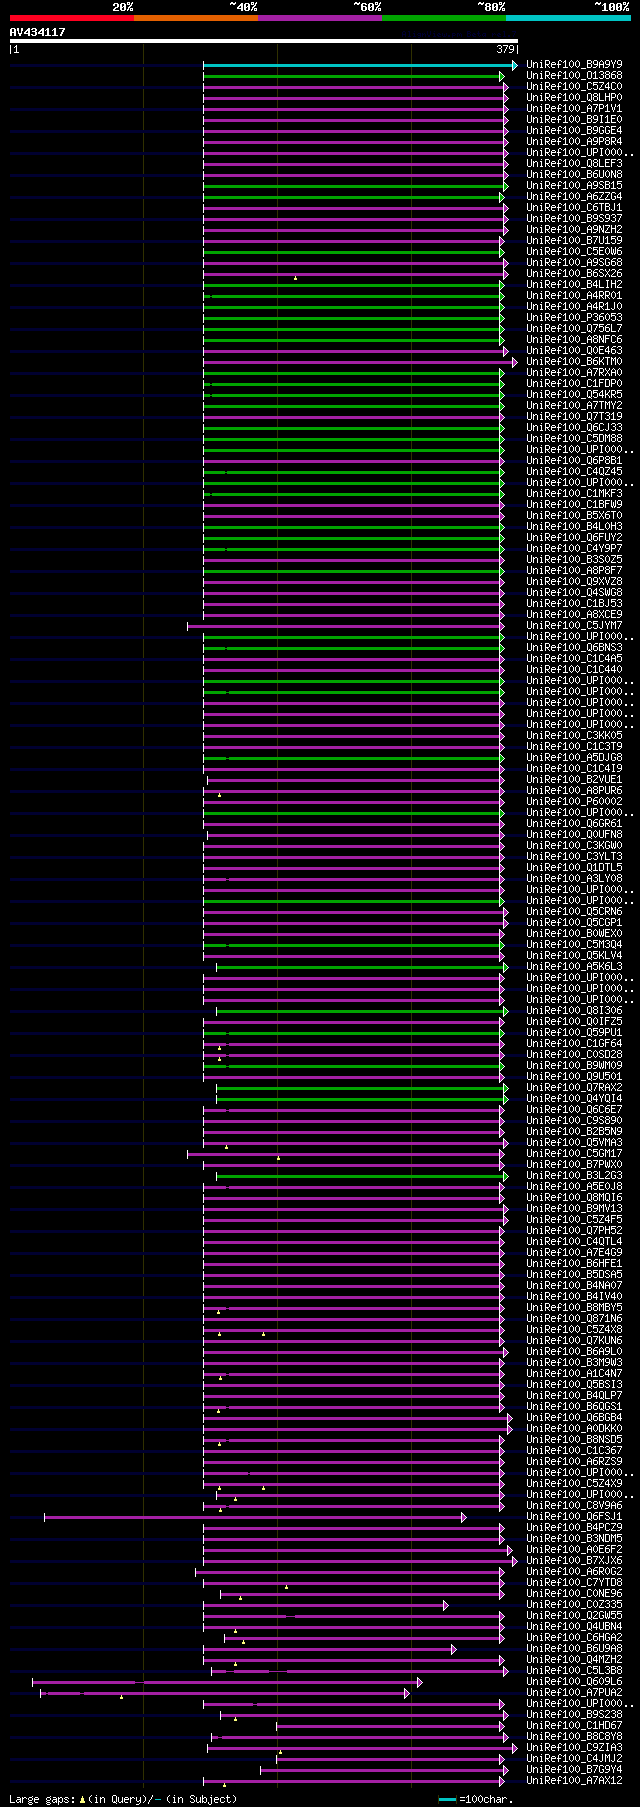This screenshot has width=640, height=1807.
Task: Open UniRef100_C5GM17 entry
Action: coord(575,1154)
